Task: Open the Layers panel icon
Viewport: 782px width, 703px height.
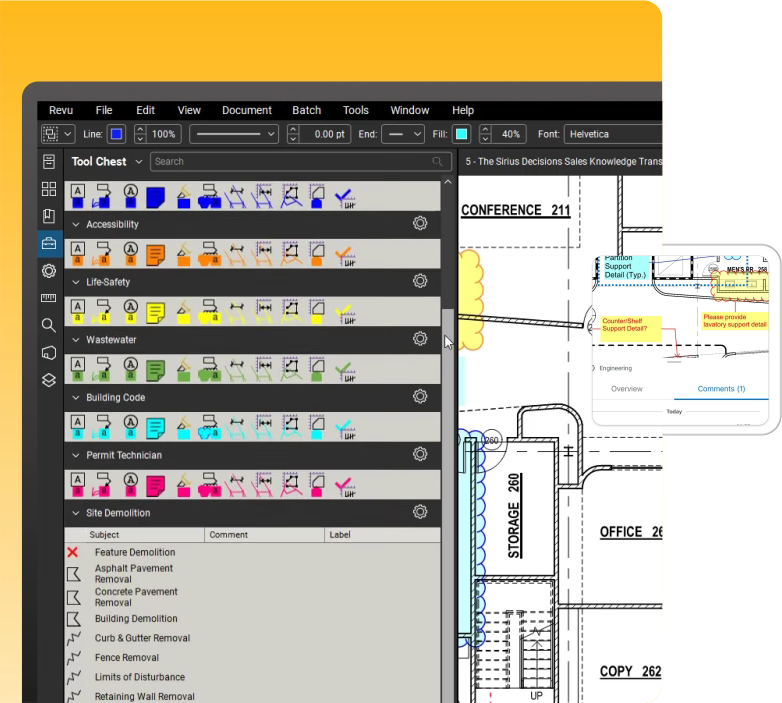Action: pos(49,380)
